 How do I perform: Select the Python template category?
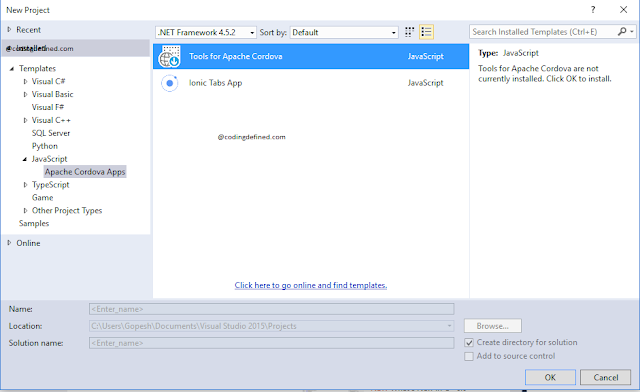pos(45,146)
